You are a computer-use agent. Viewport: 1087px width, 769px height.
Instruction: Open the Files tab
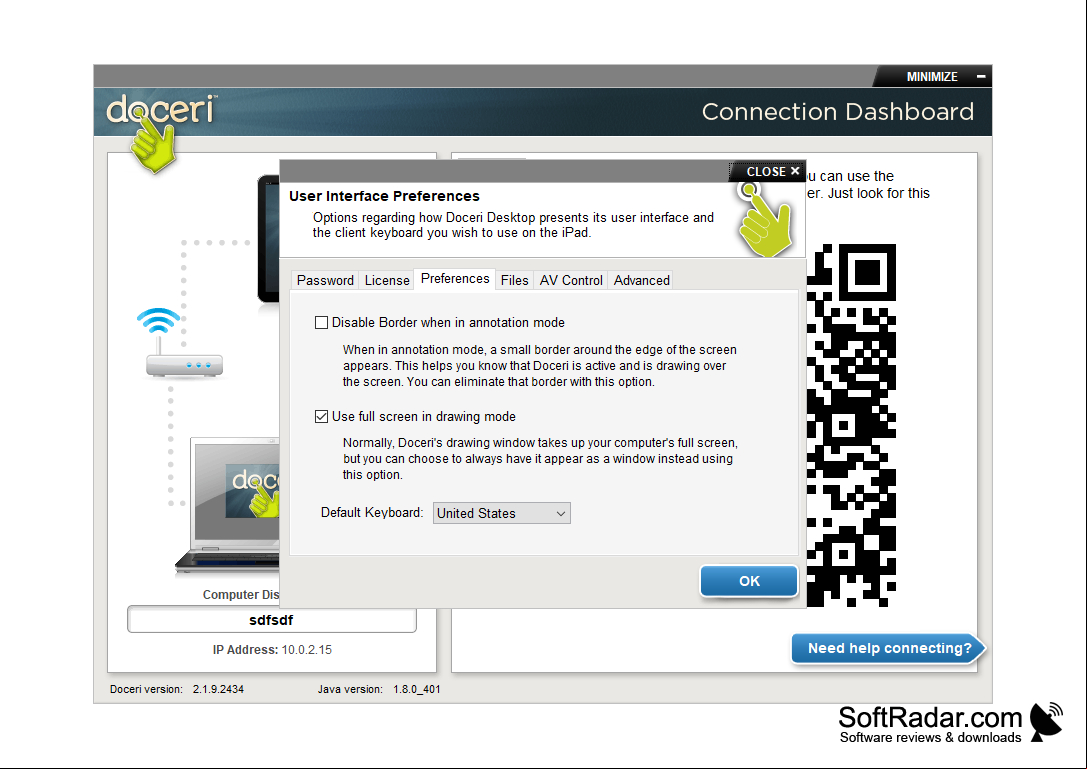pyautogui.click(x=514, y=280)
